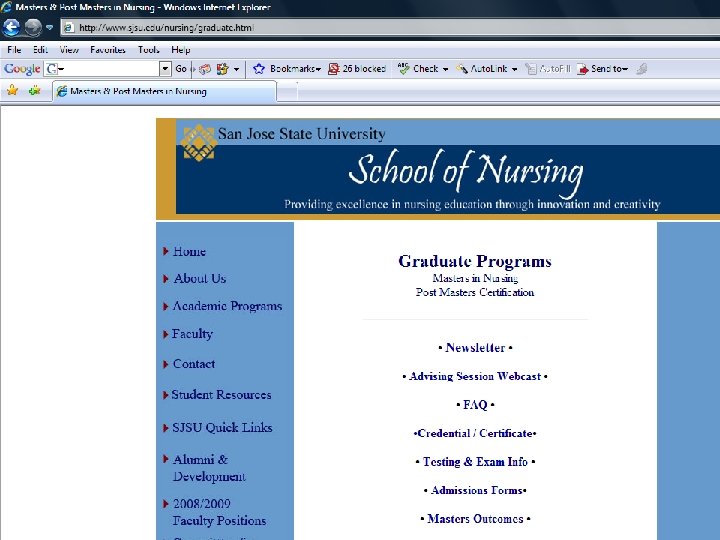Open the Help menu
Screen dimensions: 720x540
[x=180, y=50]
